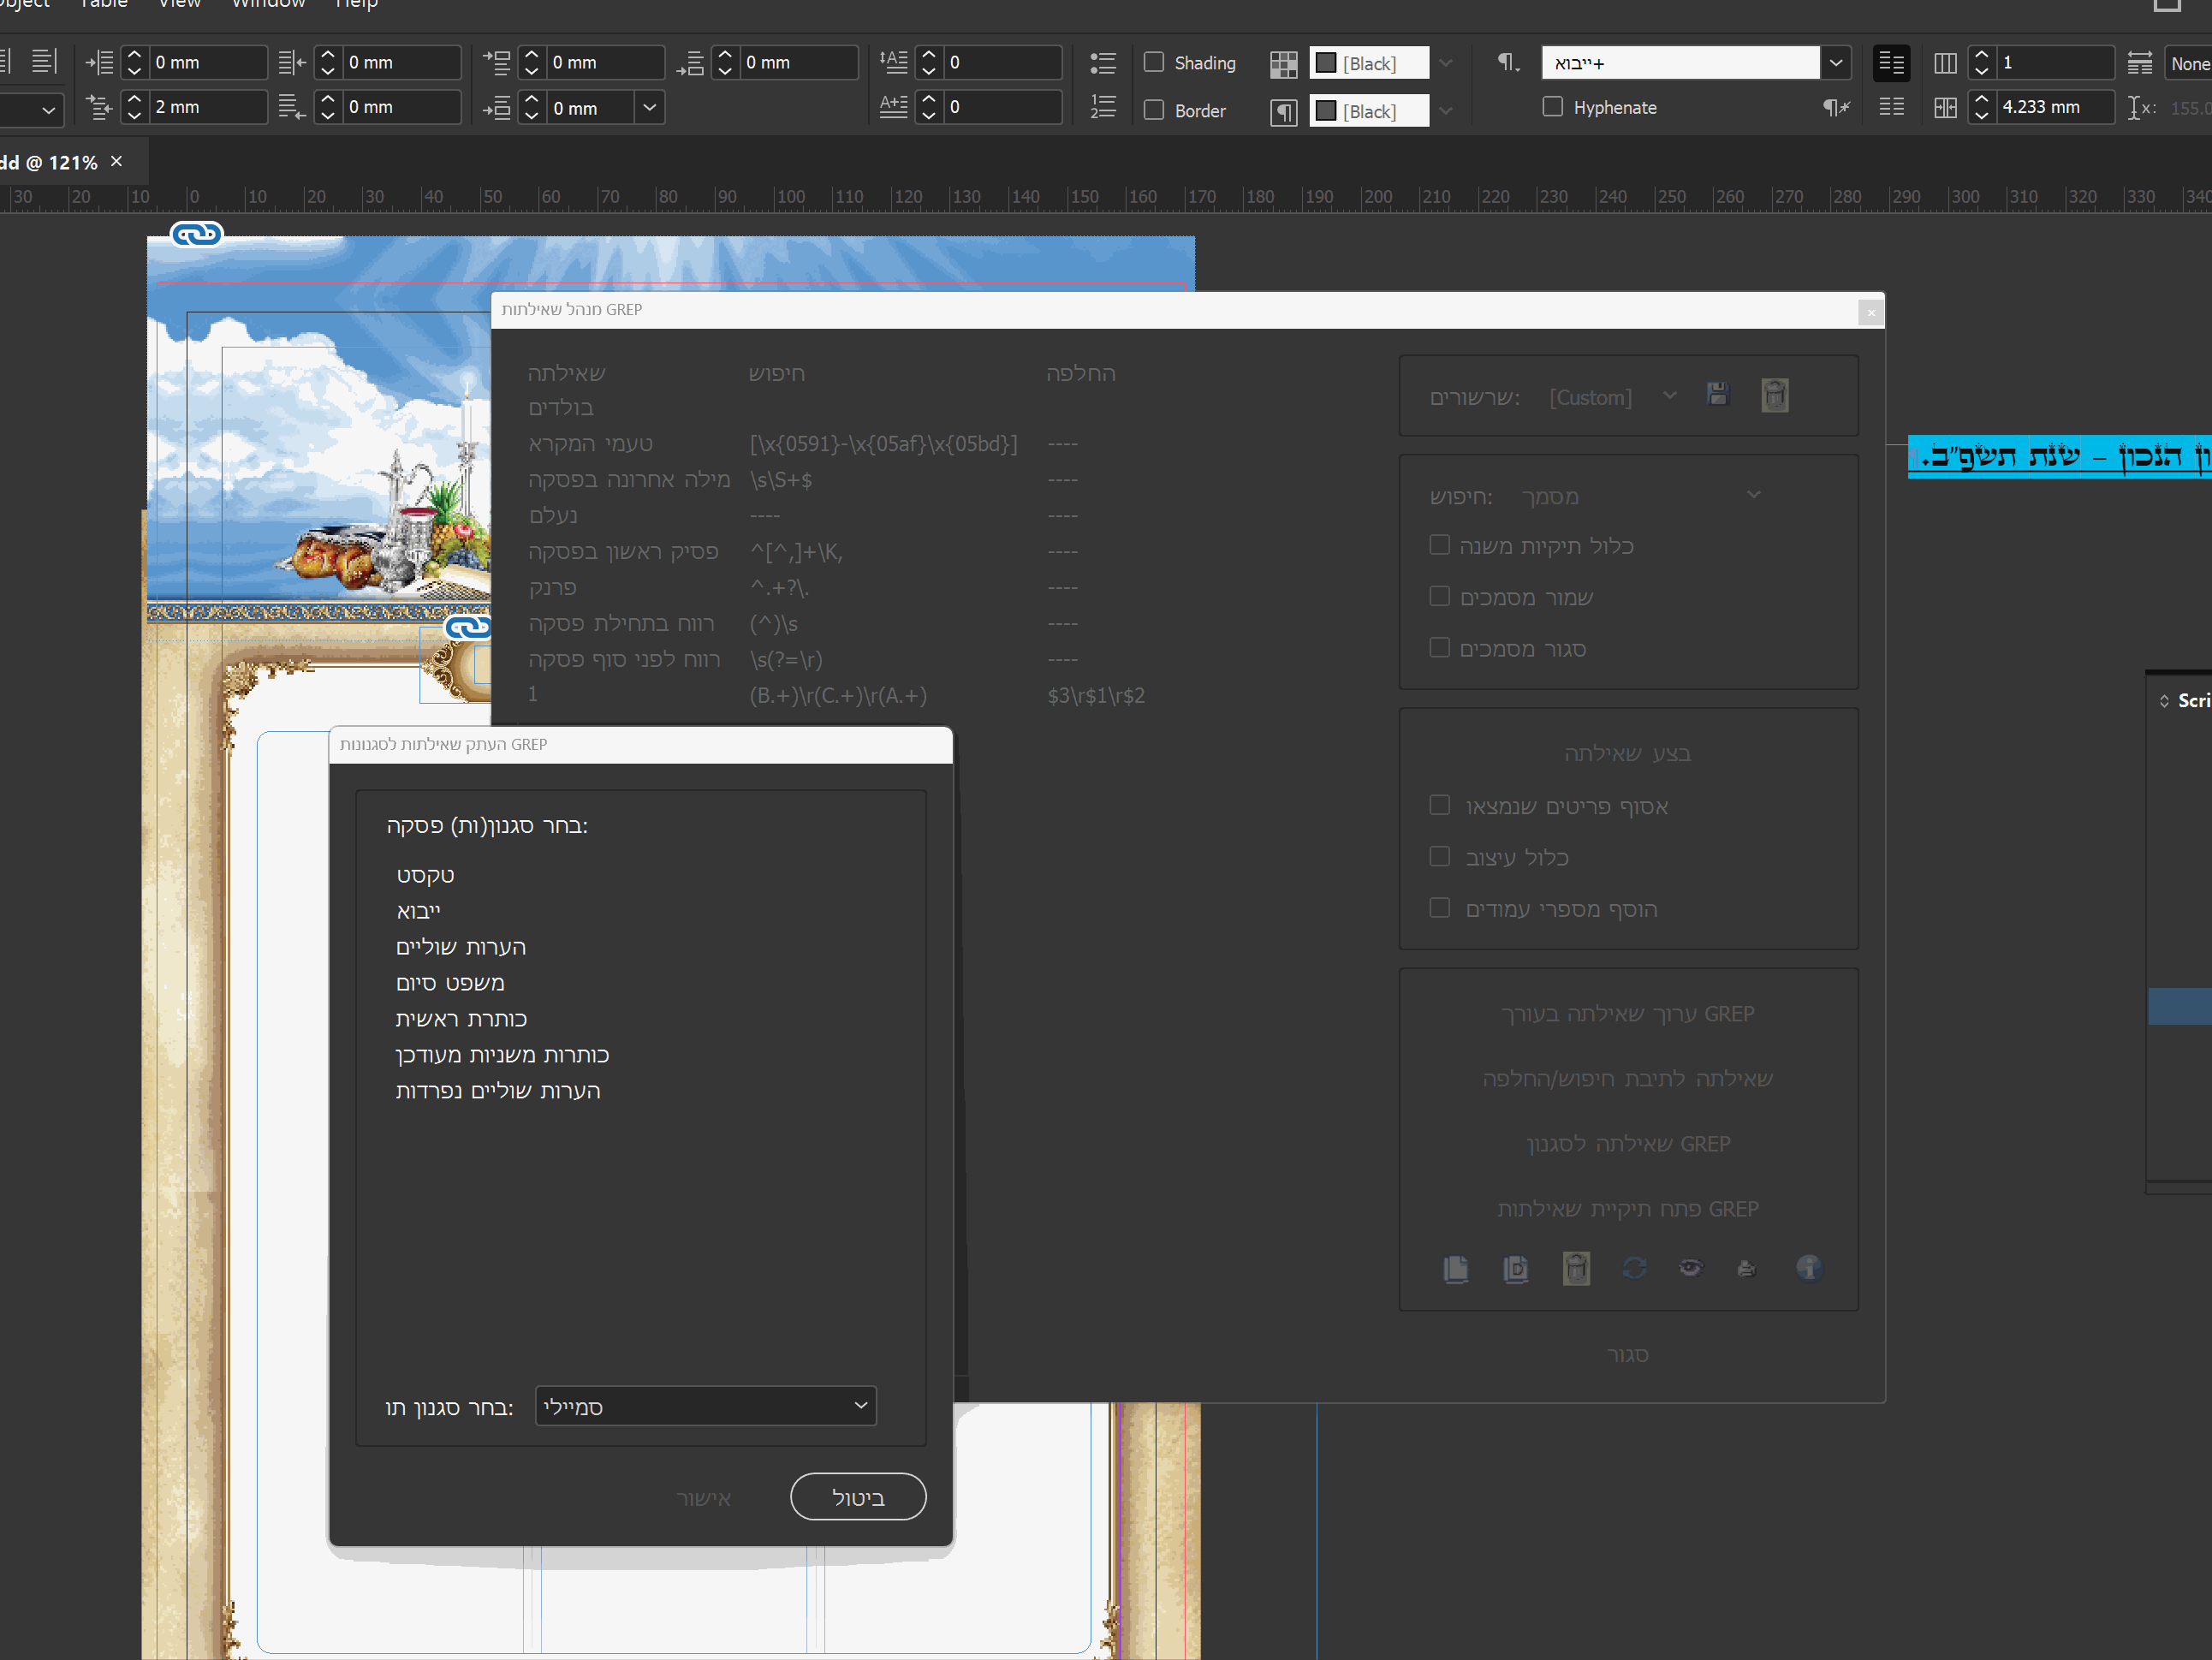The width and height of the screenshot is (2212, 1660).
Task: Click the bulleted list icon
Action: [x=1102, y=63]
